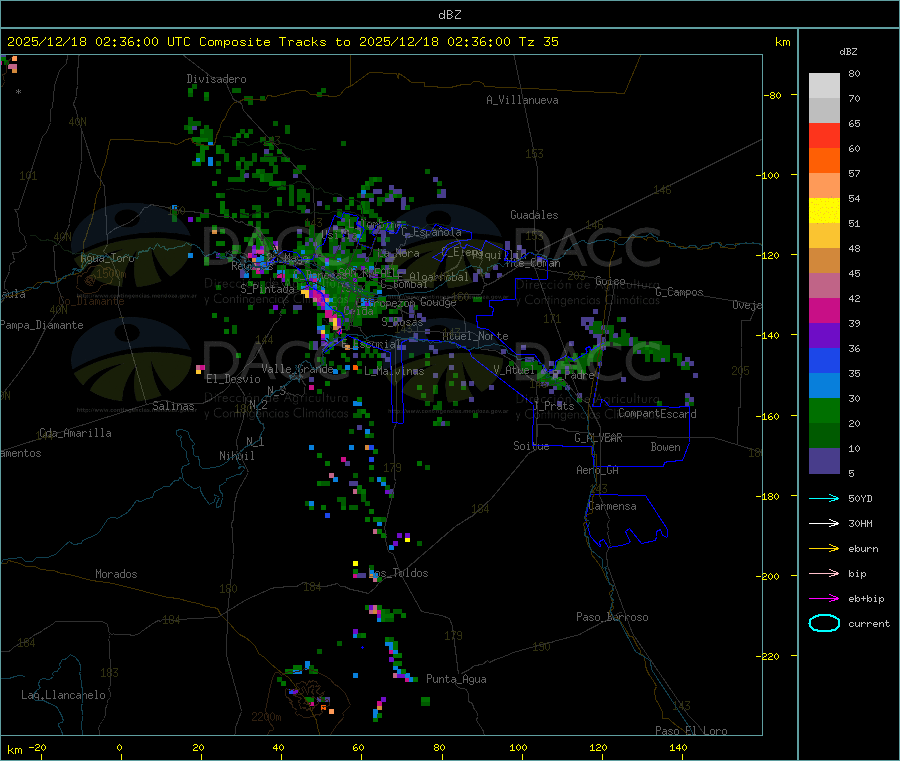Click the Guadales map label
900x761 pixels.
pyautogui.click(x=534, y=215)
